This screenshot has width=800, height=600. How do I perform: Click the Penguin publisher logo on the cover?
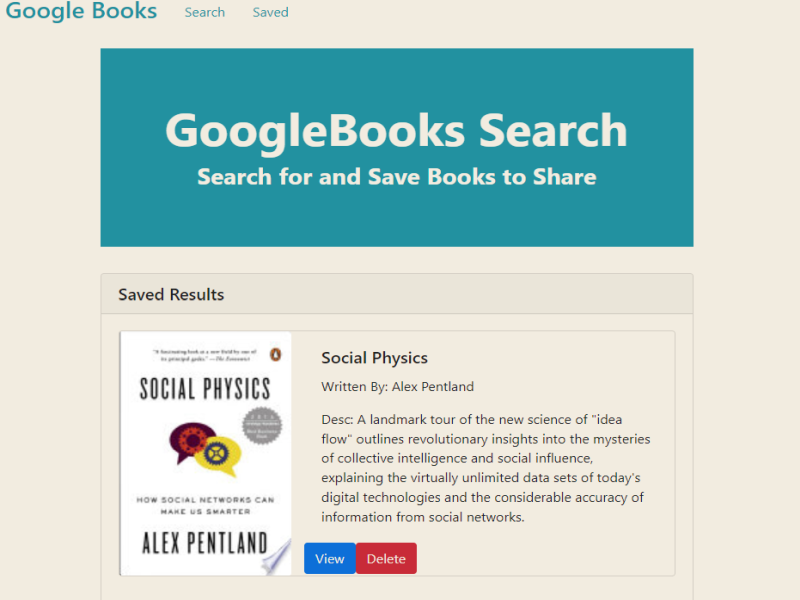point(276,355)
